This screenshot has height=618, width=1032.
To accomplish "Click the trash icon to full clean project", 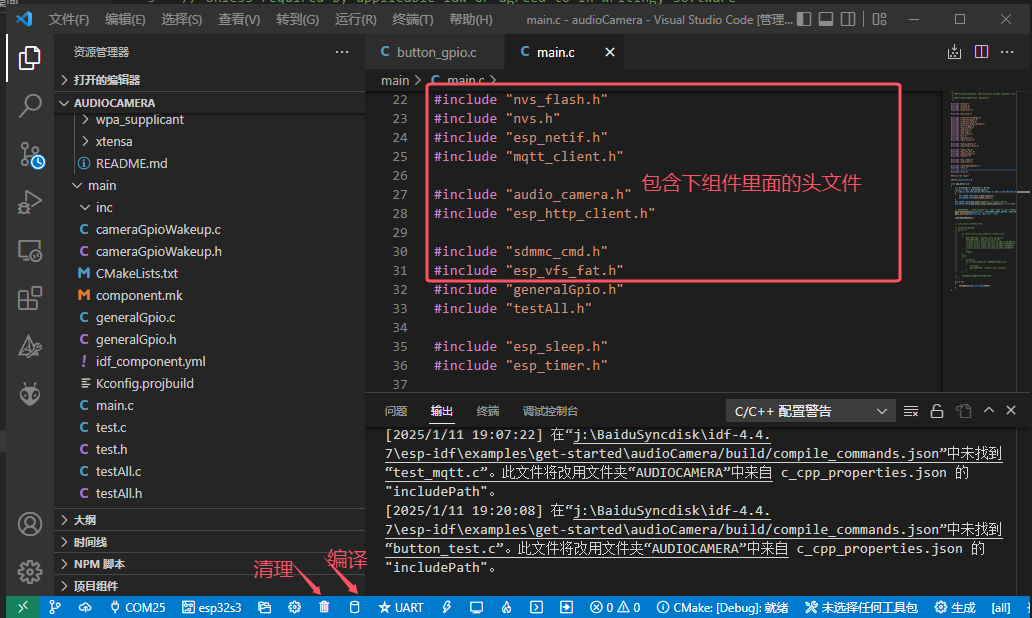I will [324, 607].
